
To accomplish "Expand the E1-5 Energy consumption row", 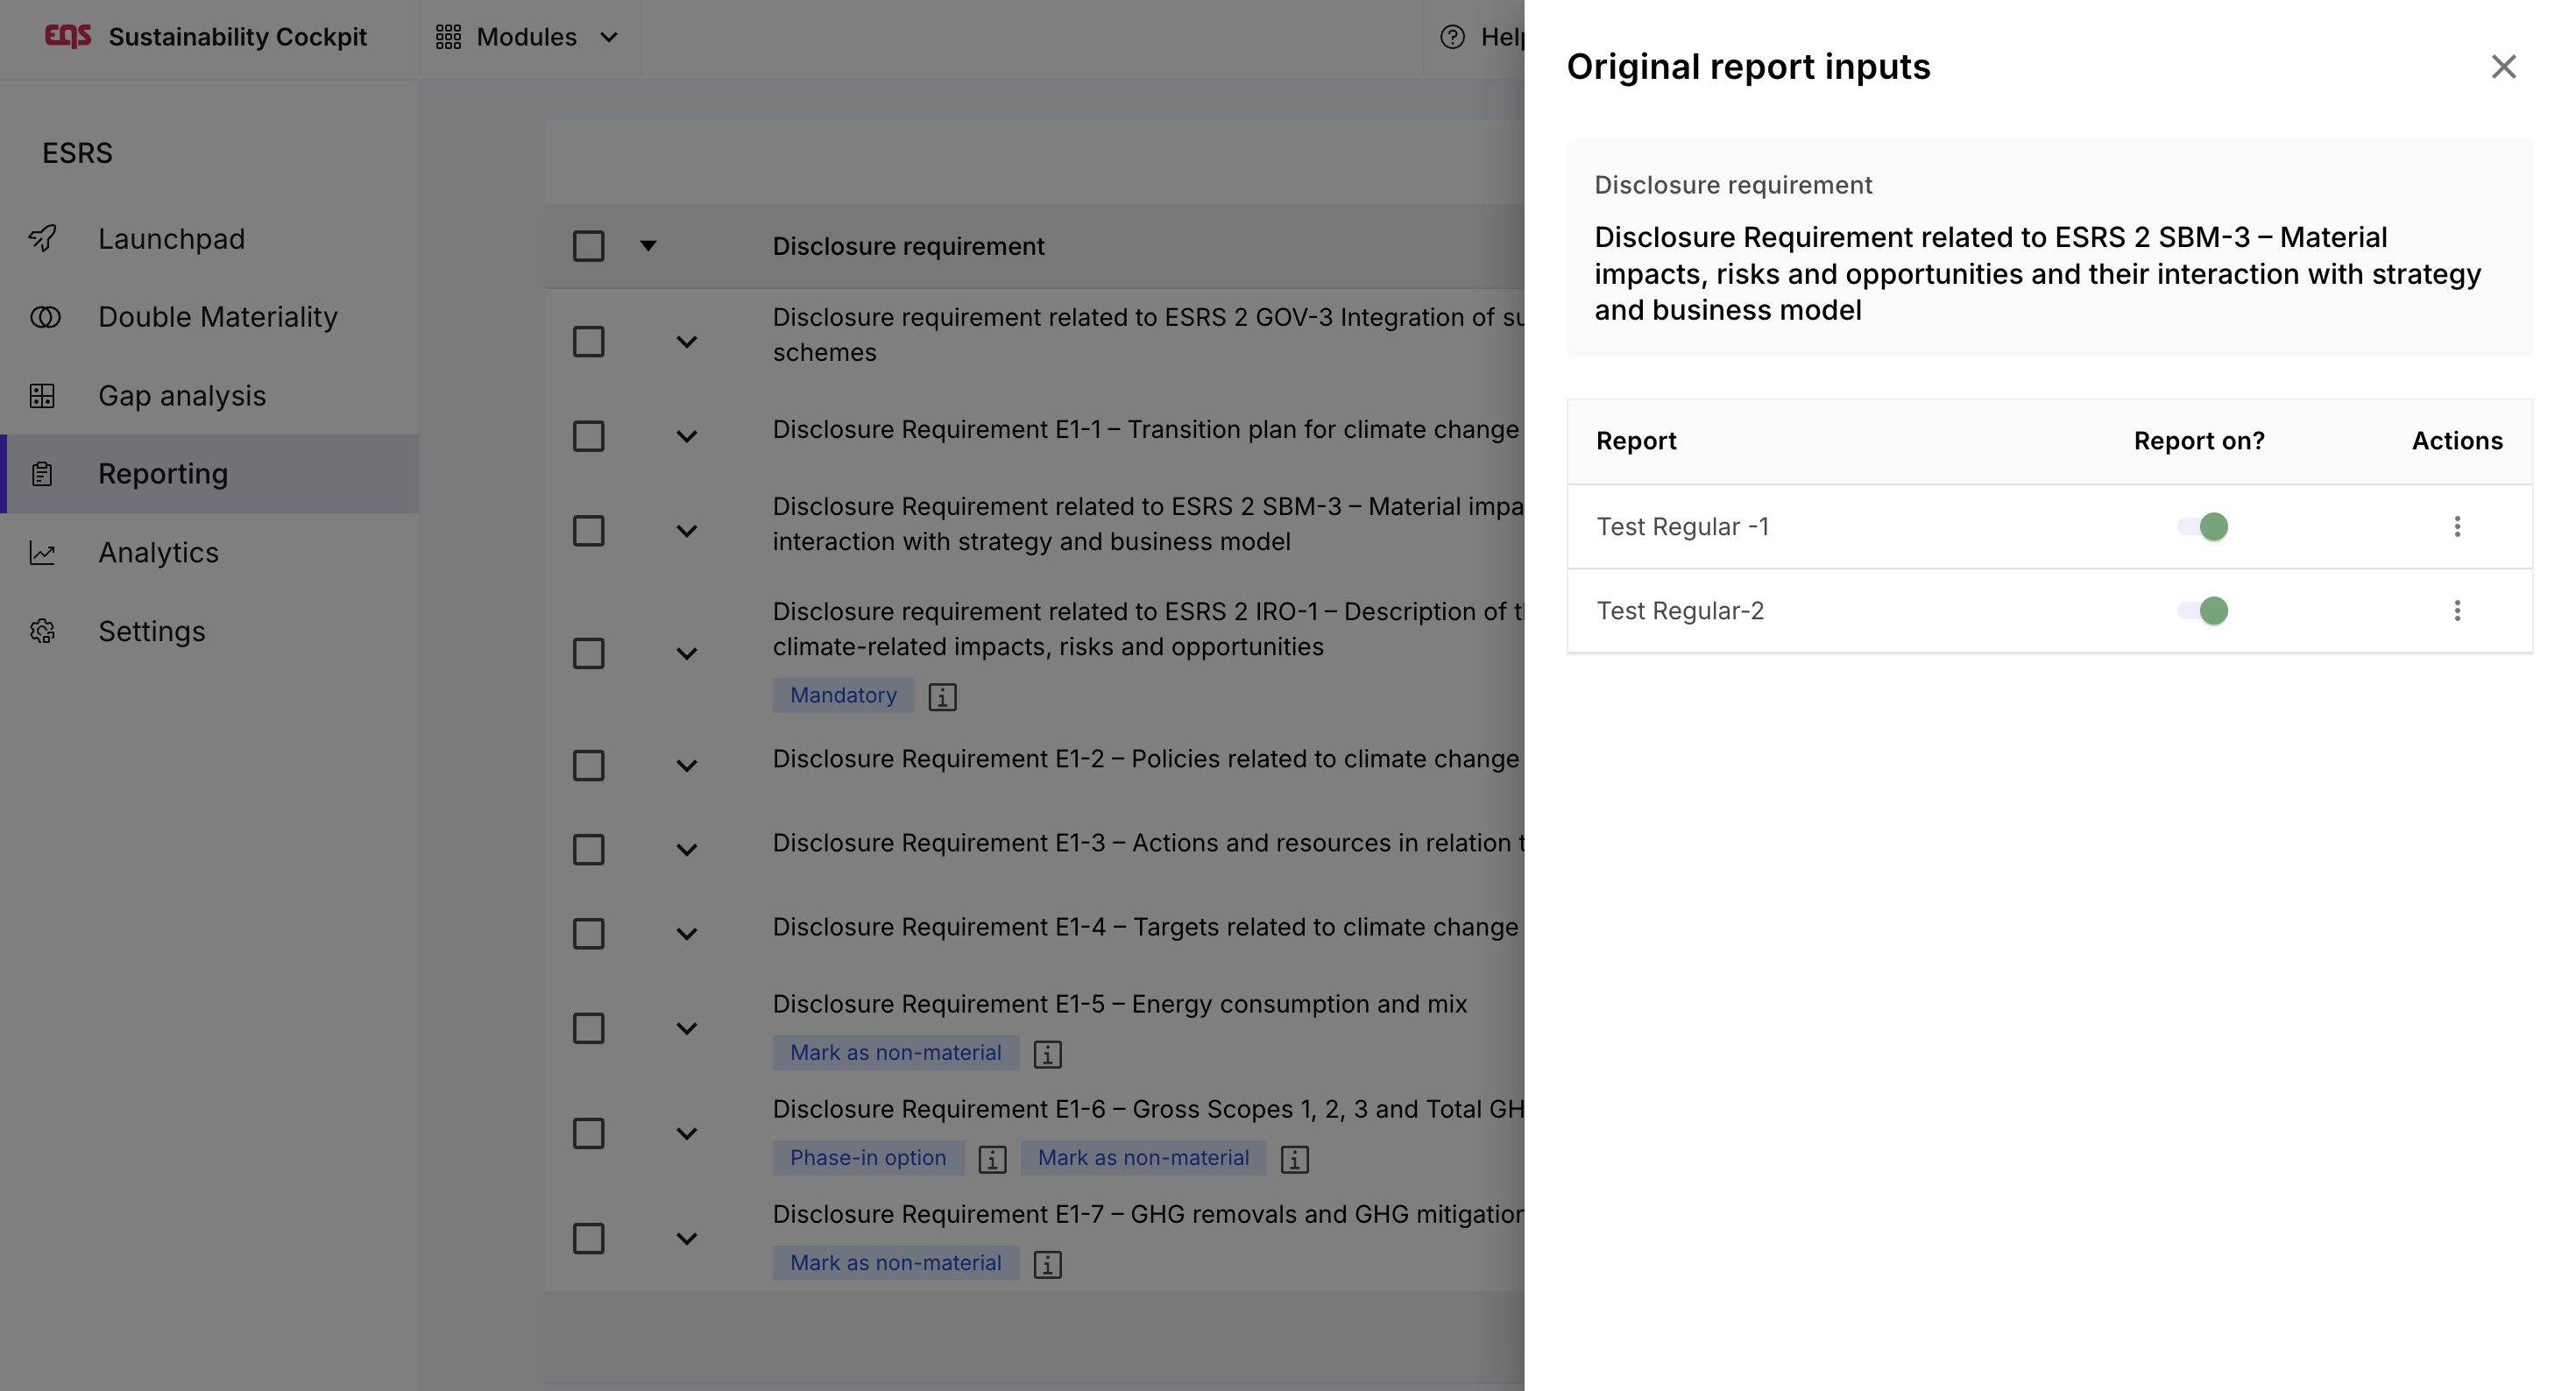I will tap(686, 1029).
